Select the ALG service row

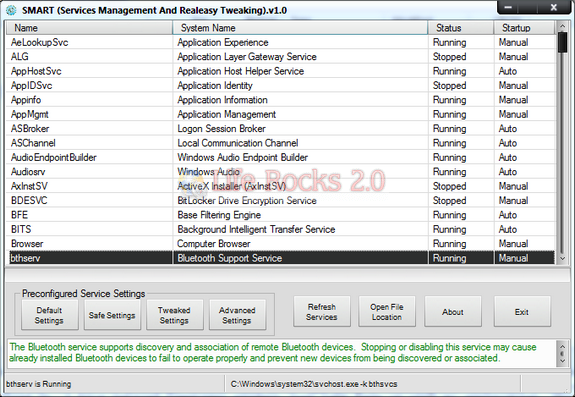coord(281,57)
